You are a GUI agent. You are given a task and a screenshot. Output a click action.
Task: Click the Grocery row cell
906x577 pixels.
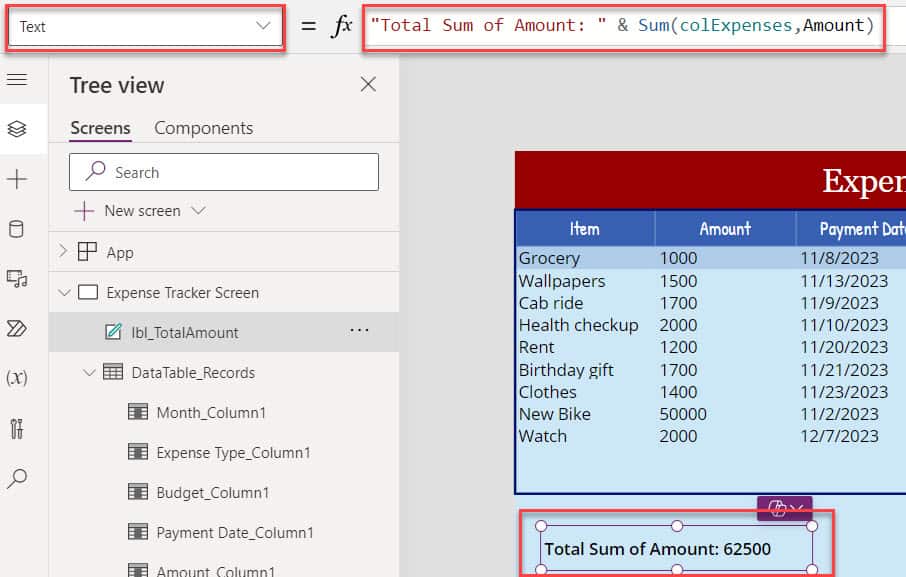549,258
